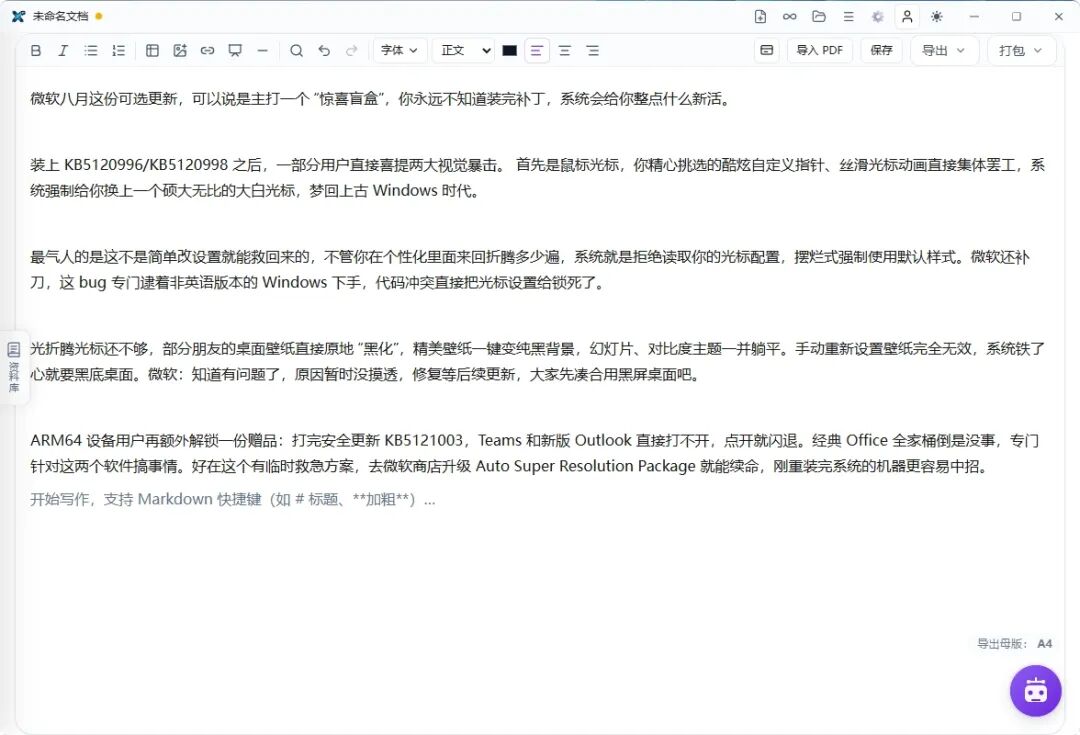Click the 保存 save button
This screenshot has height=735, width=1080.
click(x=882, y=50)
